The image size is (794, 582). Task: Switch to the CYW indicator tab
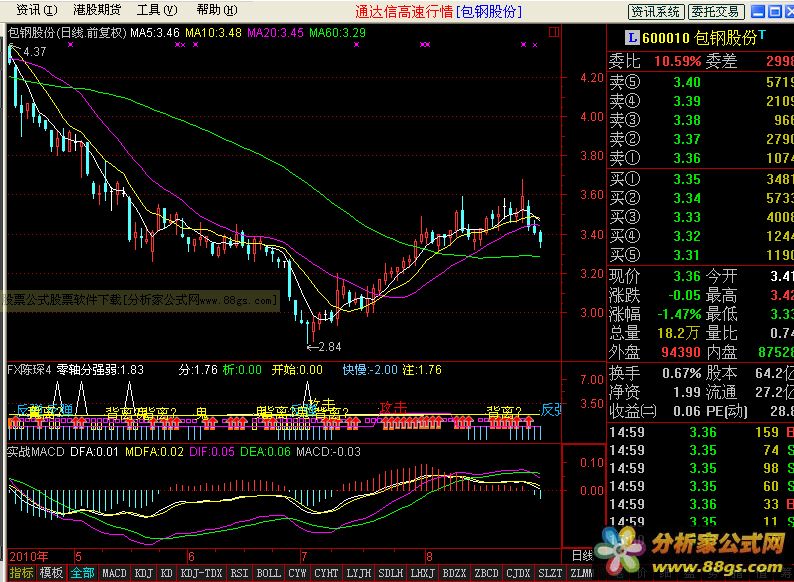tap(297, 573)
